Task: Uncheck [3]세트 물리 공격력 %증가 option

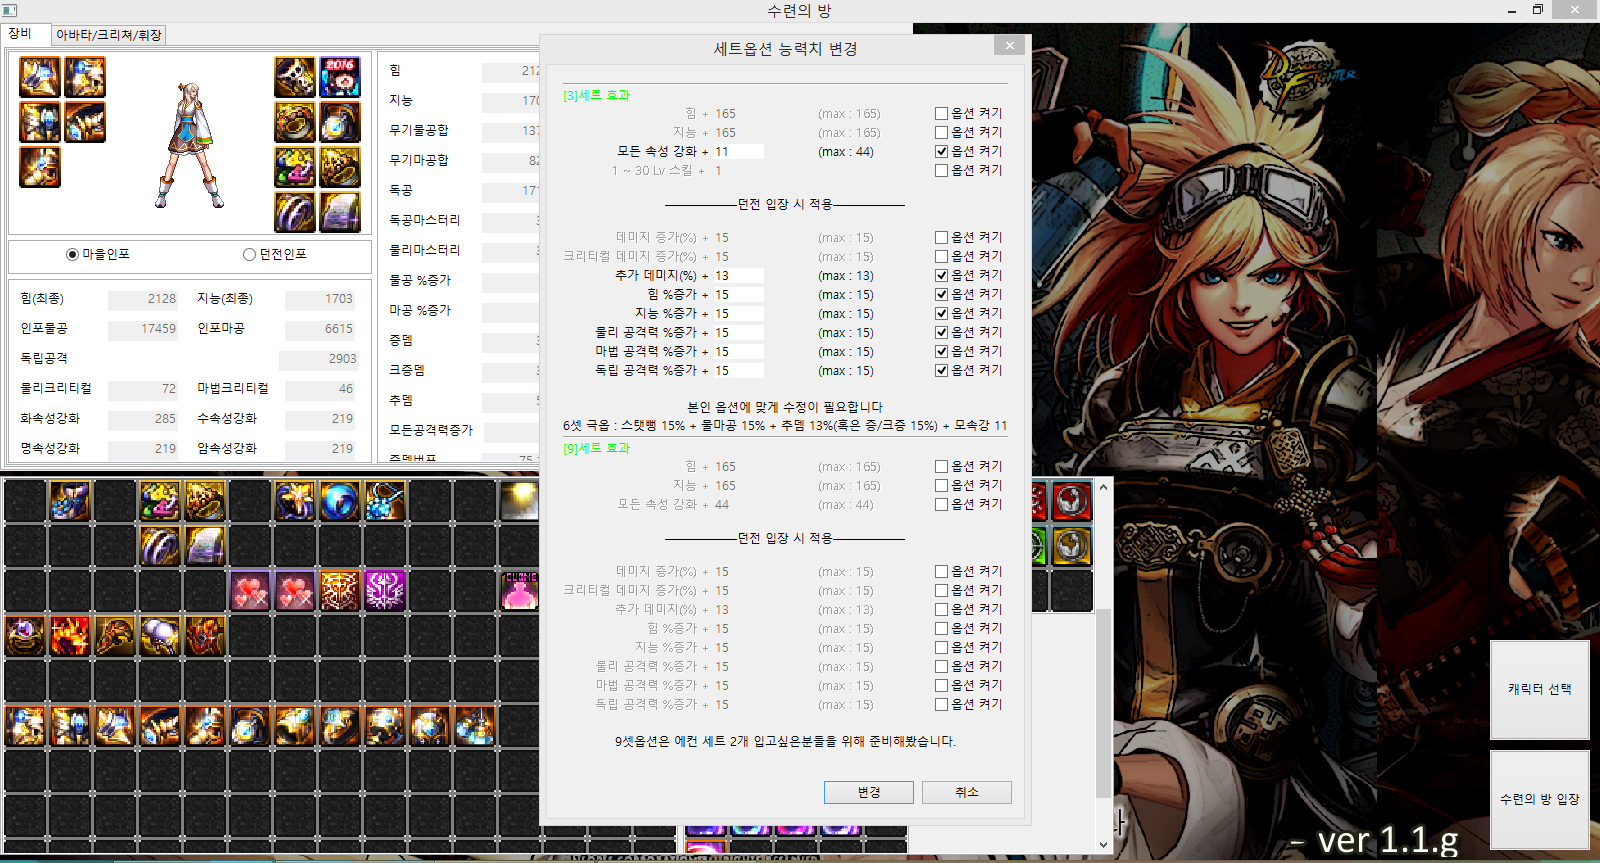Action: tap(941, 333)
